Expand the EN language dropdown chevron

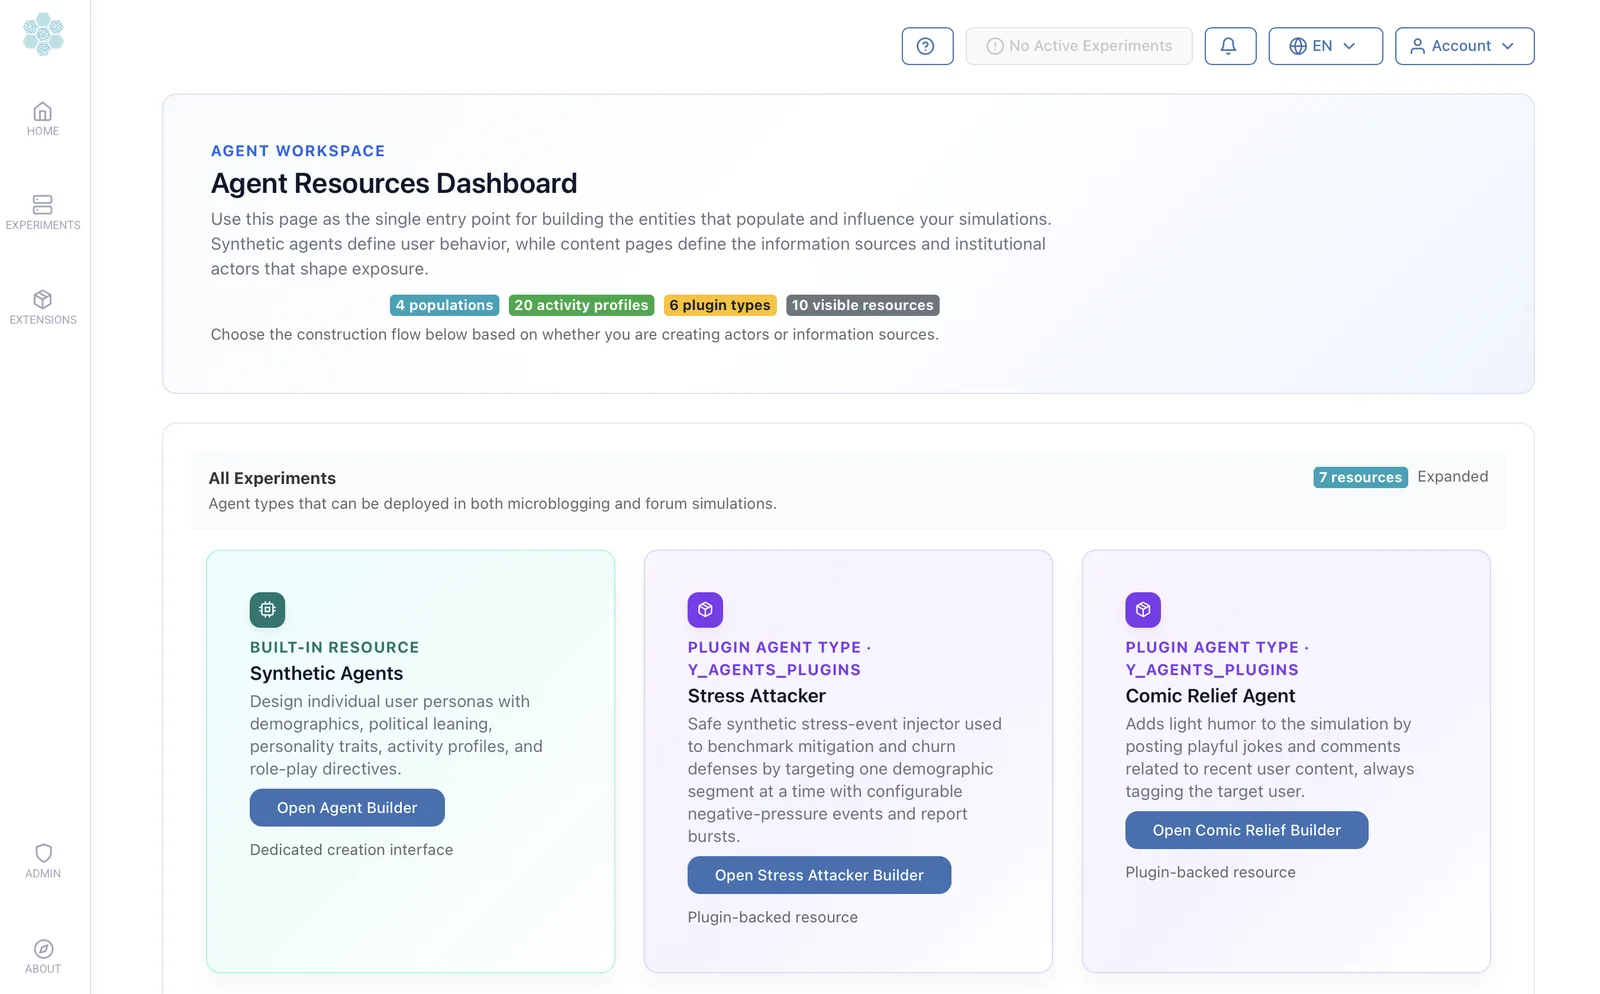(1349, 46)
